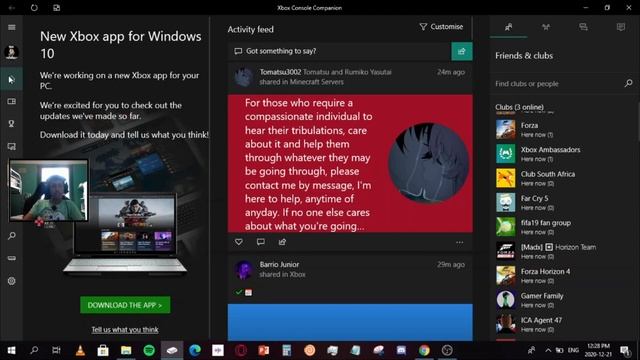Switch to the Notifications tab icon
Image resolution: width=640 pixels, height=360 pixels.
[x=621, y=27]
